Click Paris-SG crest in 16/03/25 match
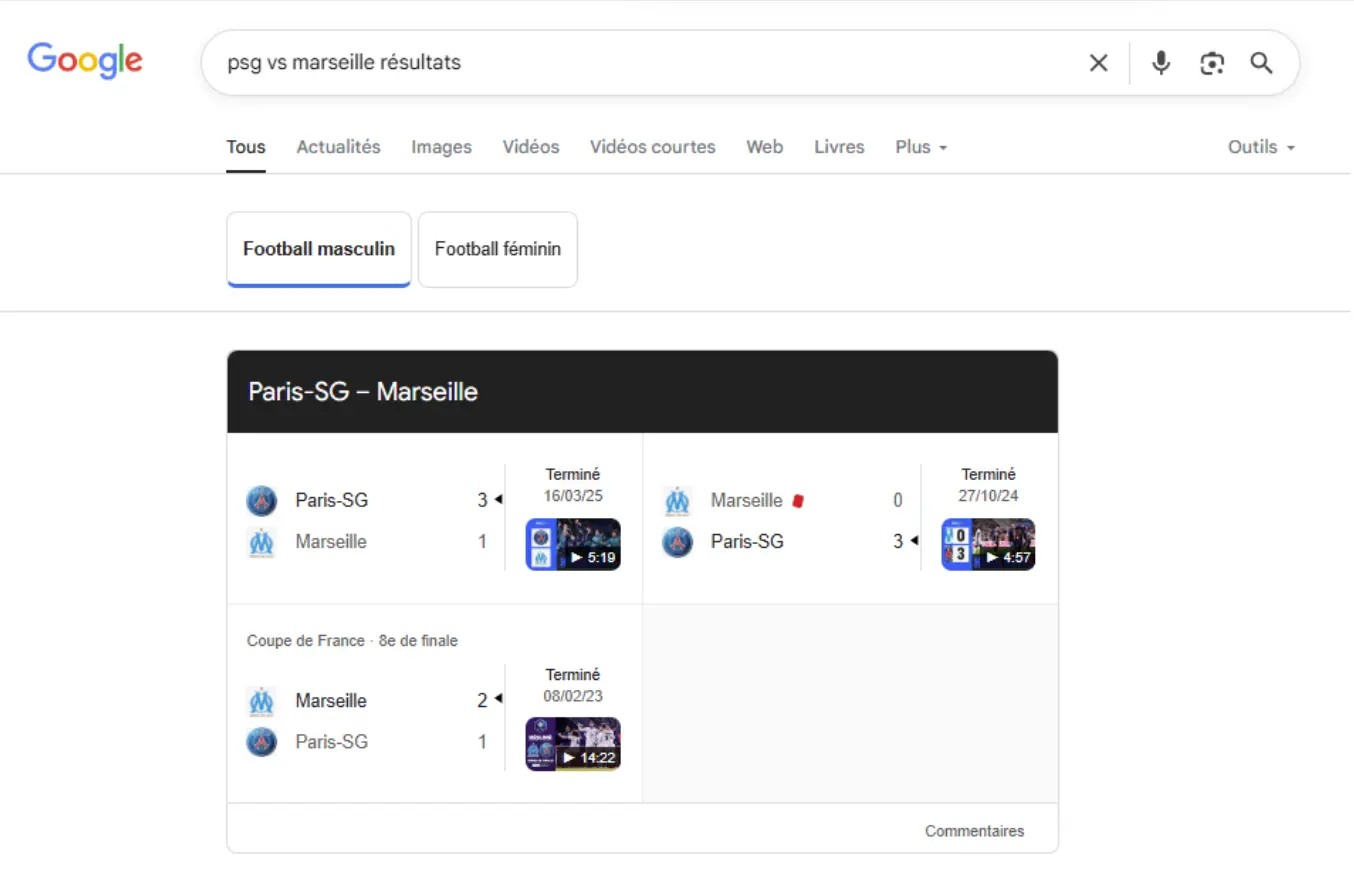Image resolution: width=1354 pixels, height=890 pixels. click(x=262, y=500)
